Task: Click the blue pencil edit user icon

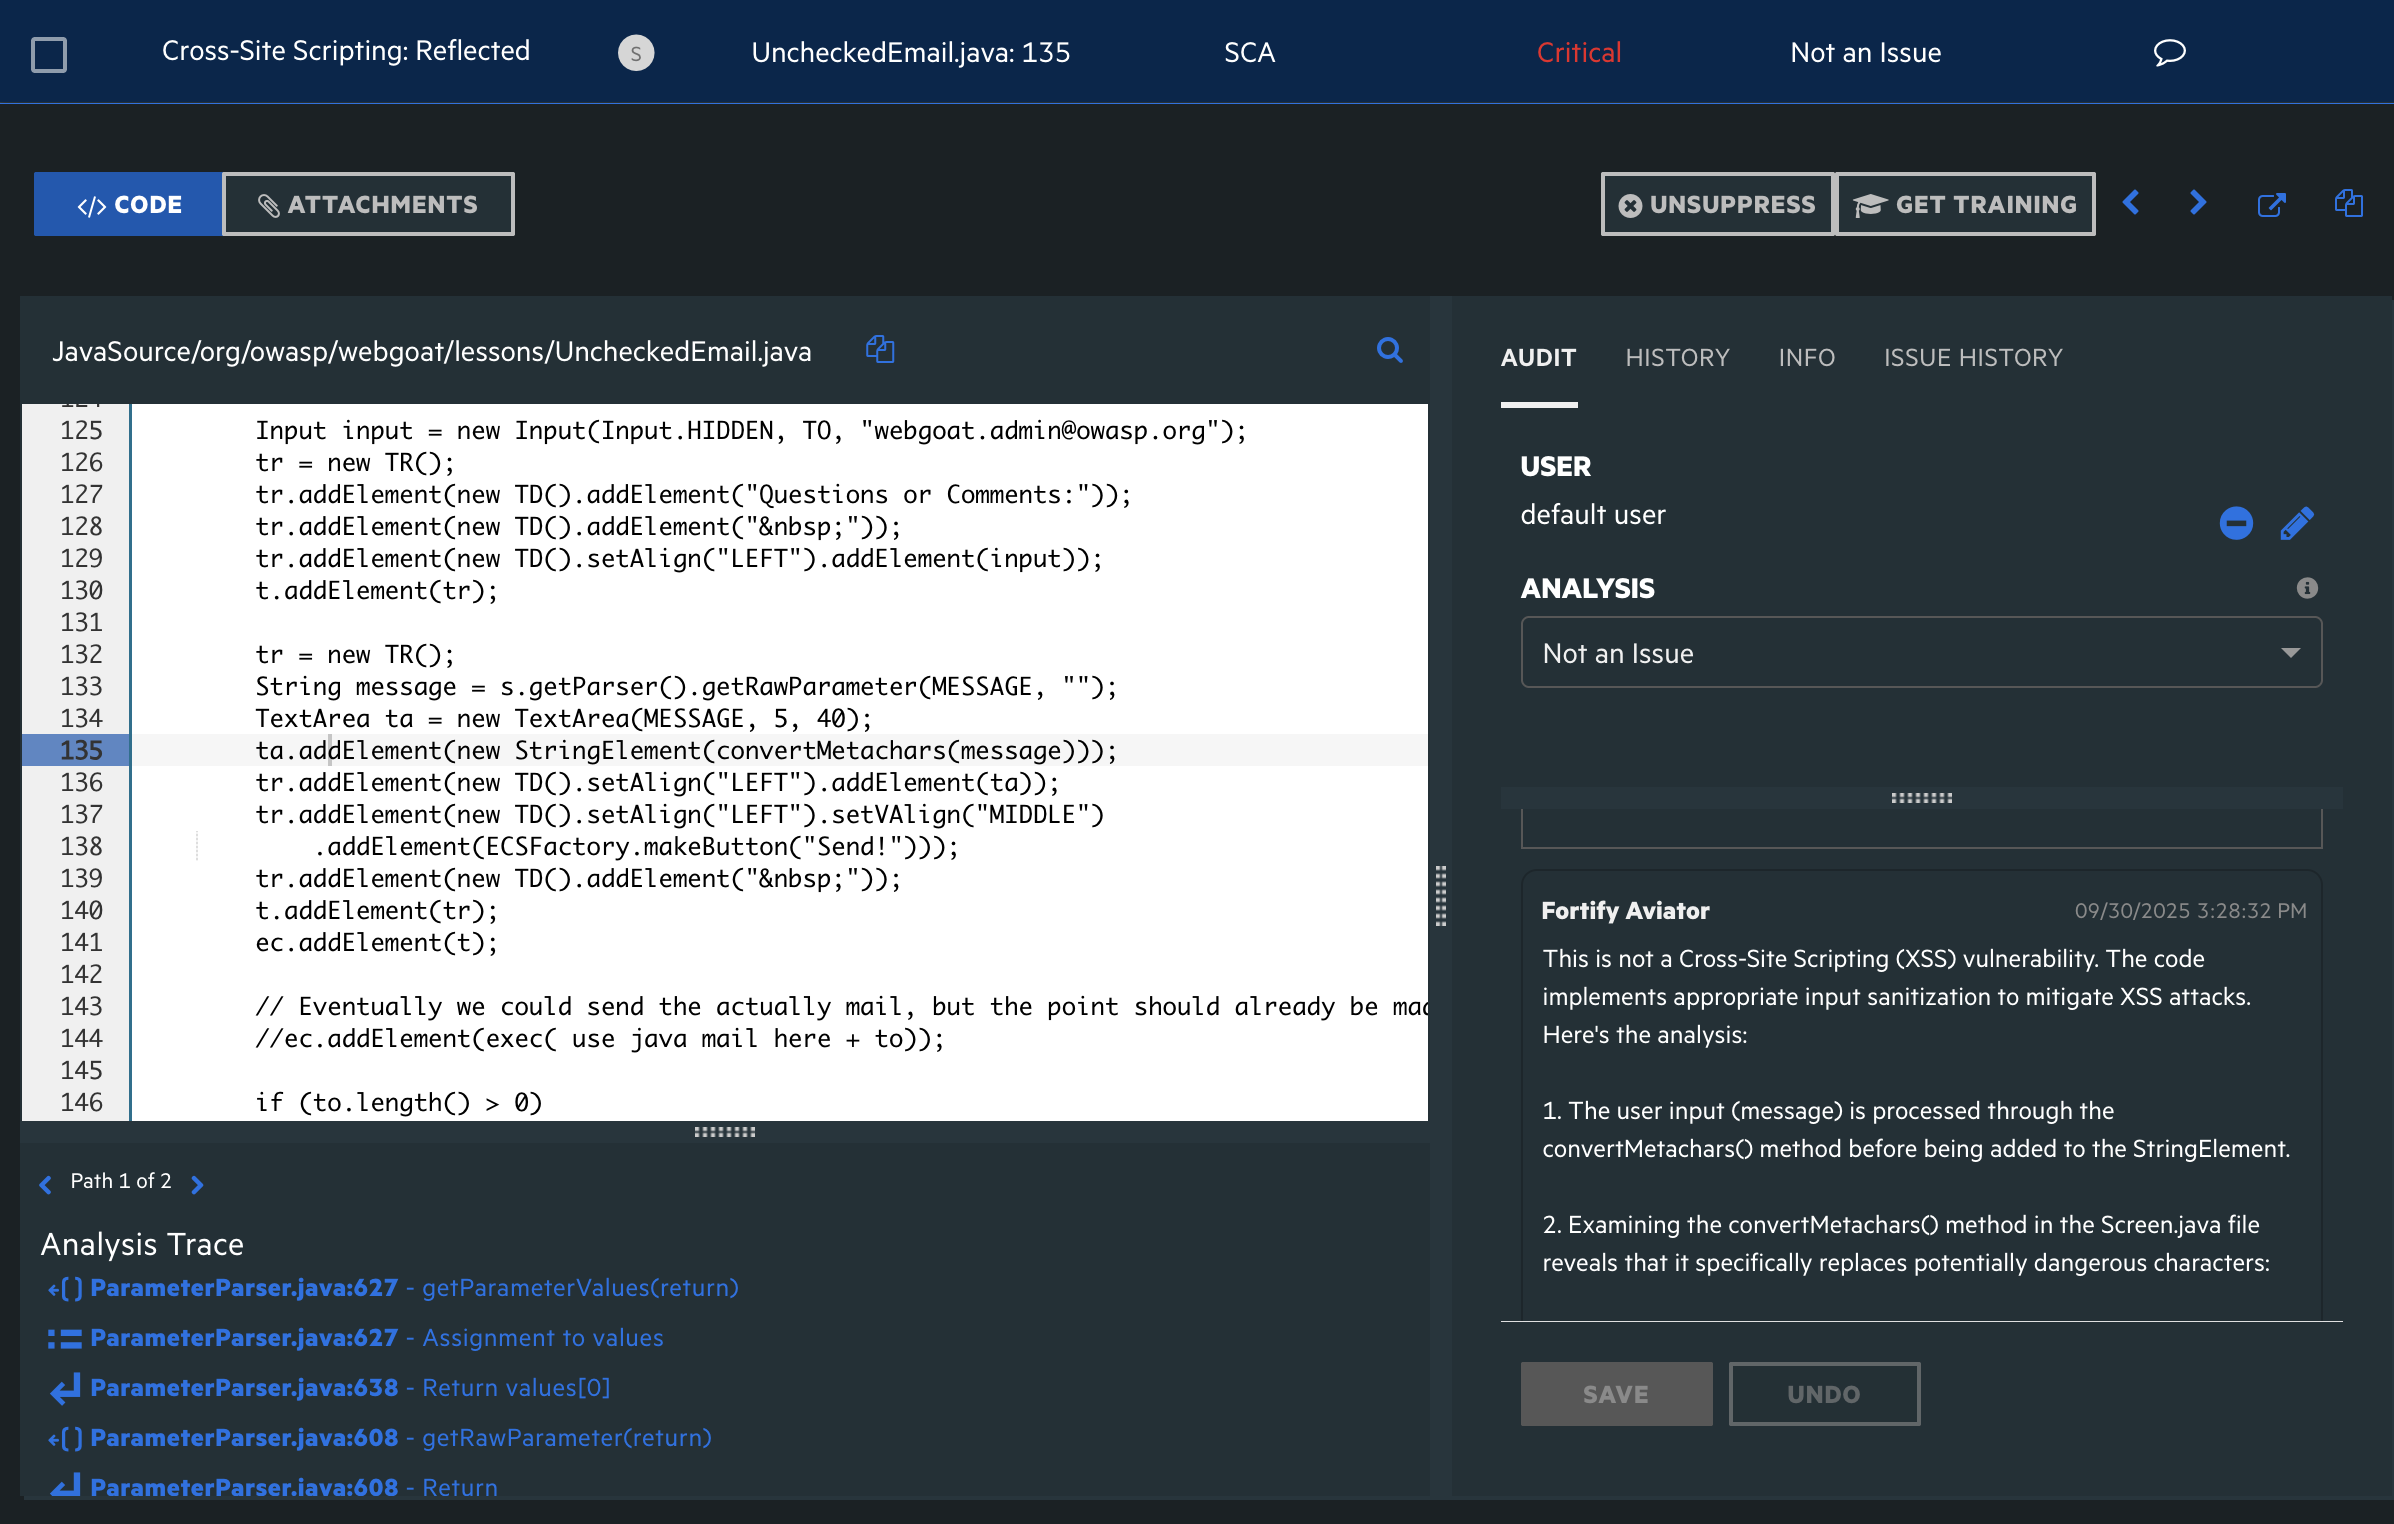Action: tap(2296, 523)
